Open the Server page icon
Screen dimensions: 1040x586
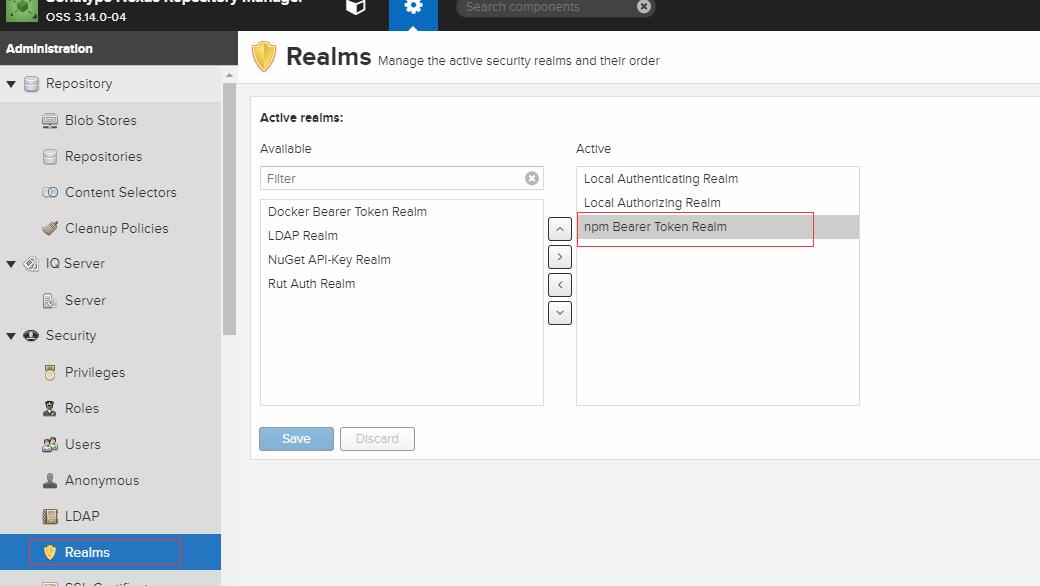click(x=50, y=300)
